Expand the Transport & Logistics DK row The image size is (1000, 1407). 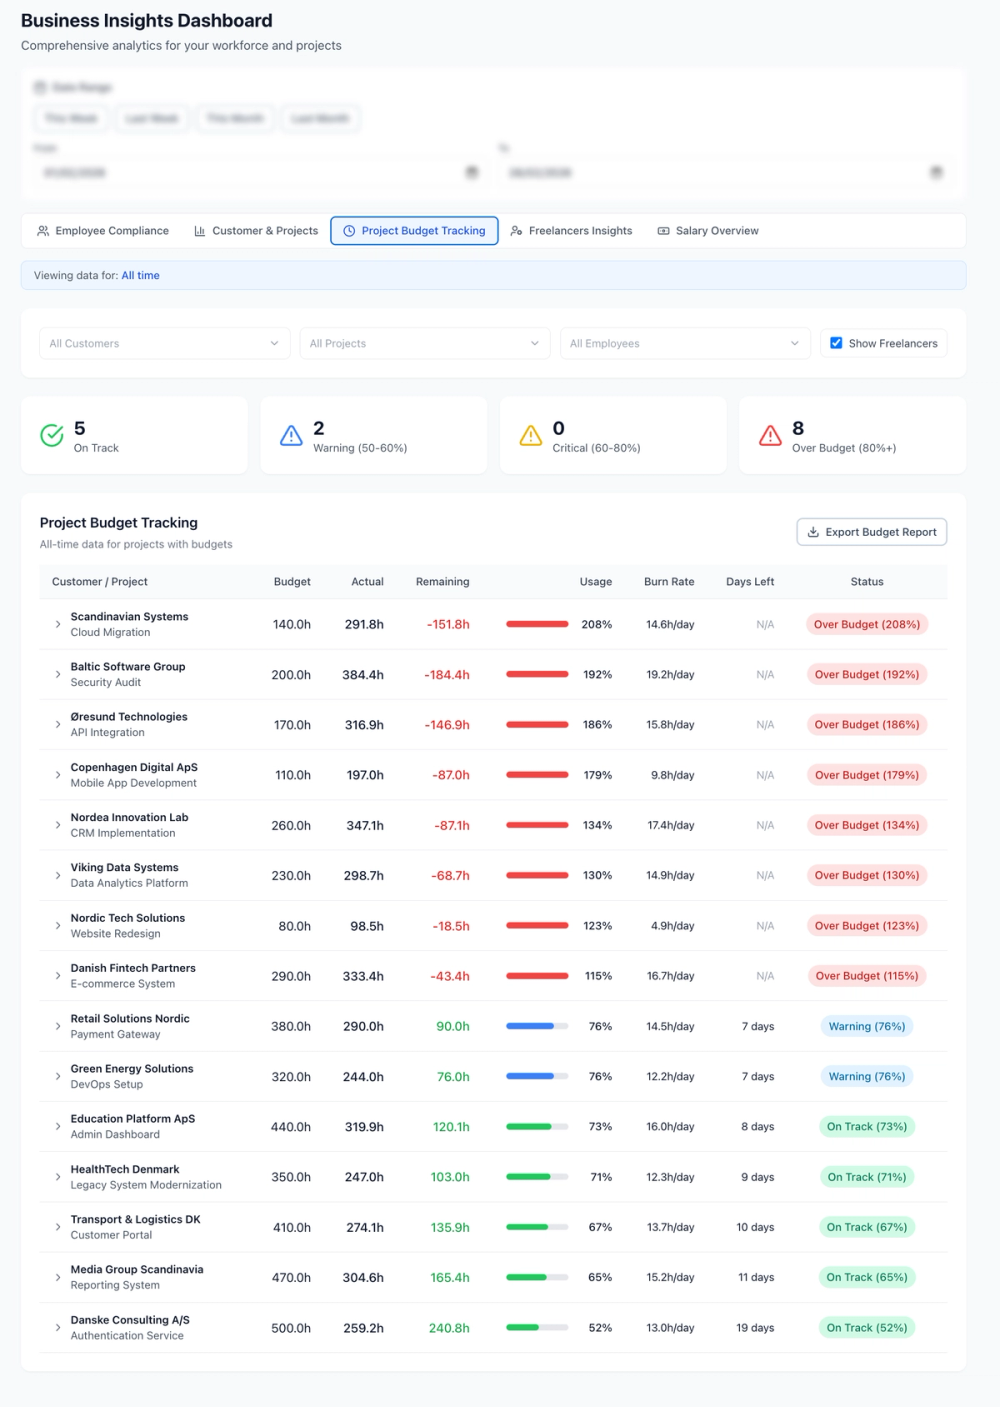(x=58, y=1227)
